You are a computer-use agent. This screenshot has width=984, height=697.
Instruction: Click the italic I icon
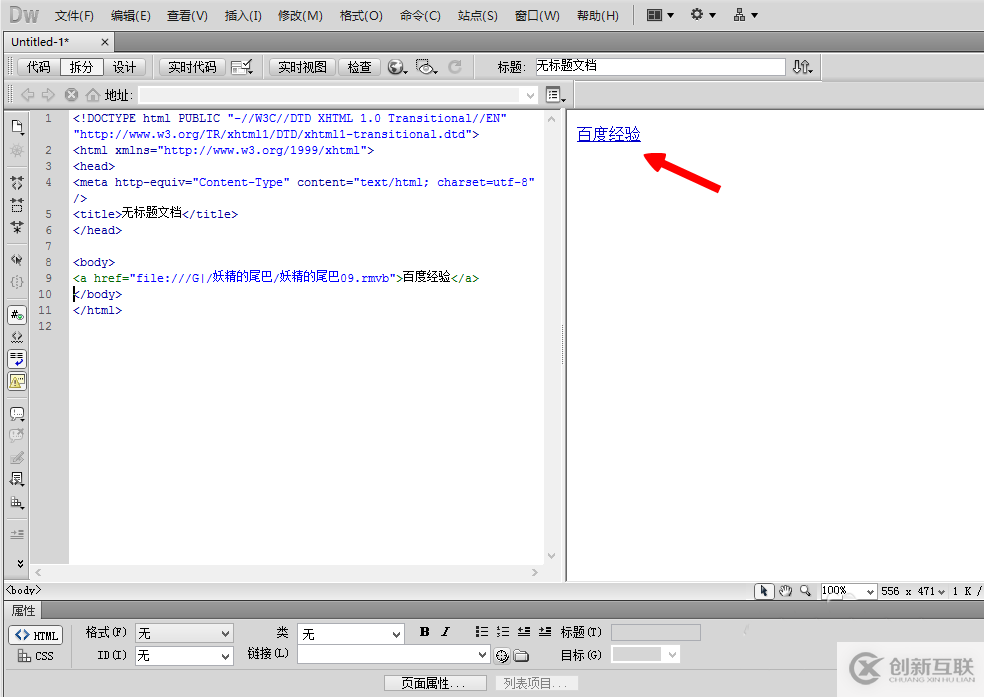point(446,632)
